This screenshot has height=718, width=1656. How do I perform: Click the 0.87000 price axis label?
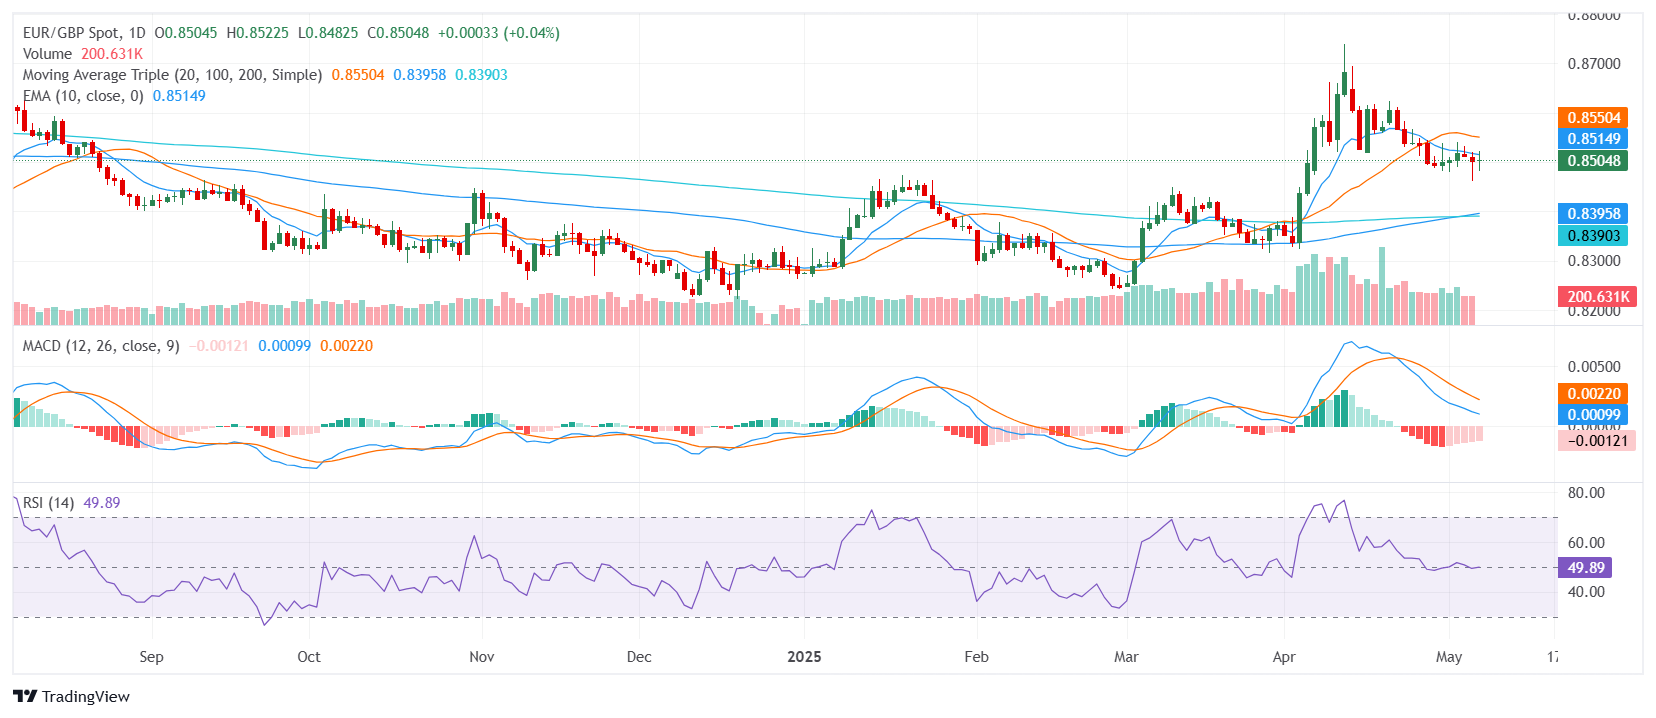(1593, 64)
